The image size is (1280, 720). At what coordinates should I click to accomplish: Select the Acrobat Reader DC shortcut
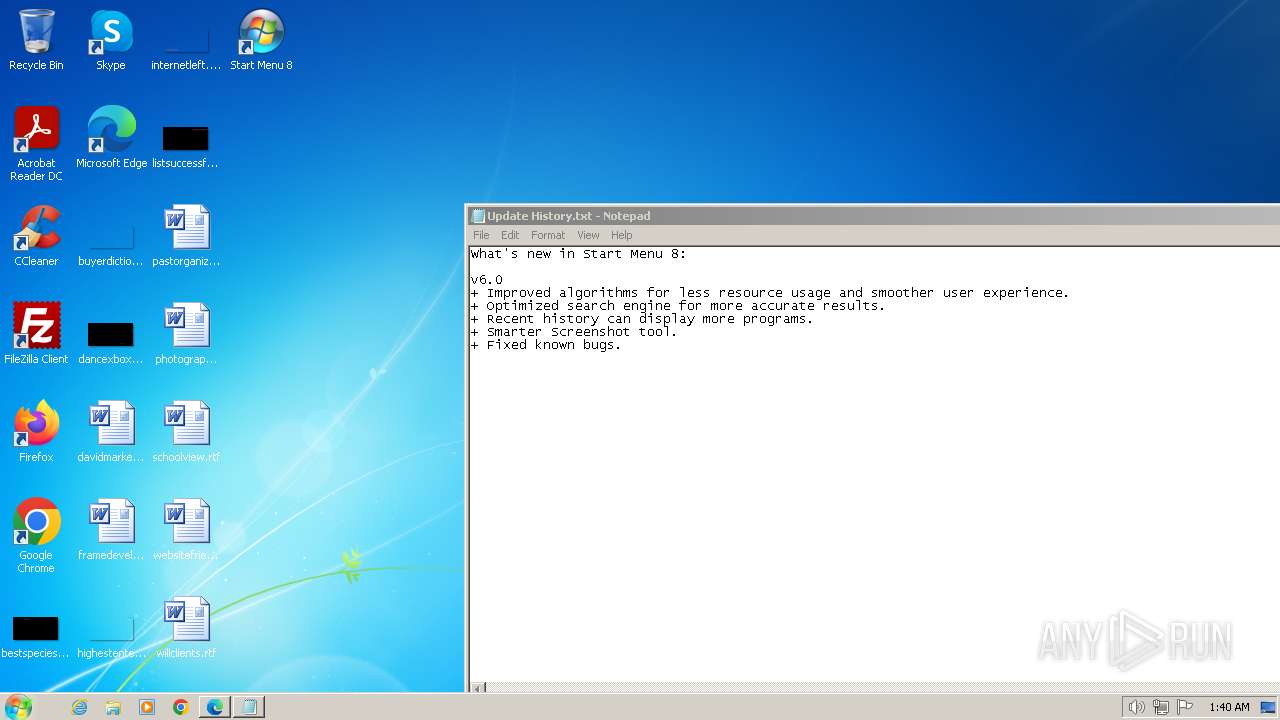(x=36, y=144)
